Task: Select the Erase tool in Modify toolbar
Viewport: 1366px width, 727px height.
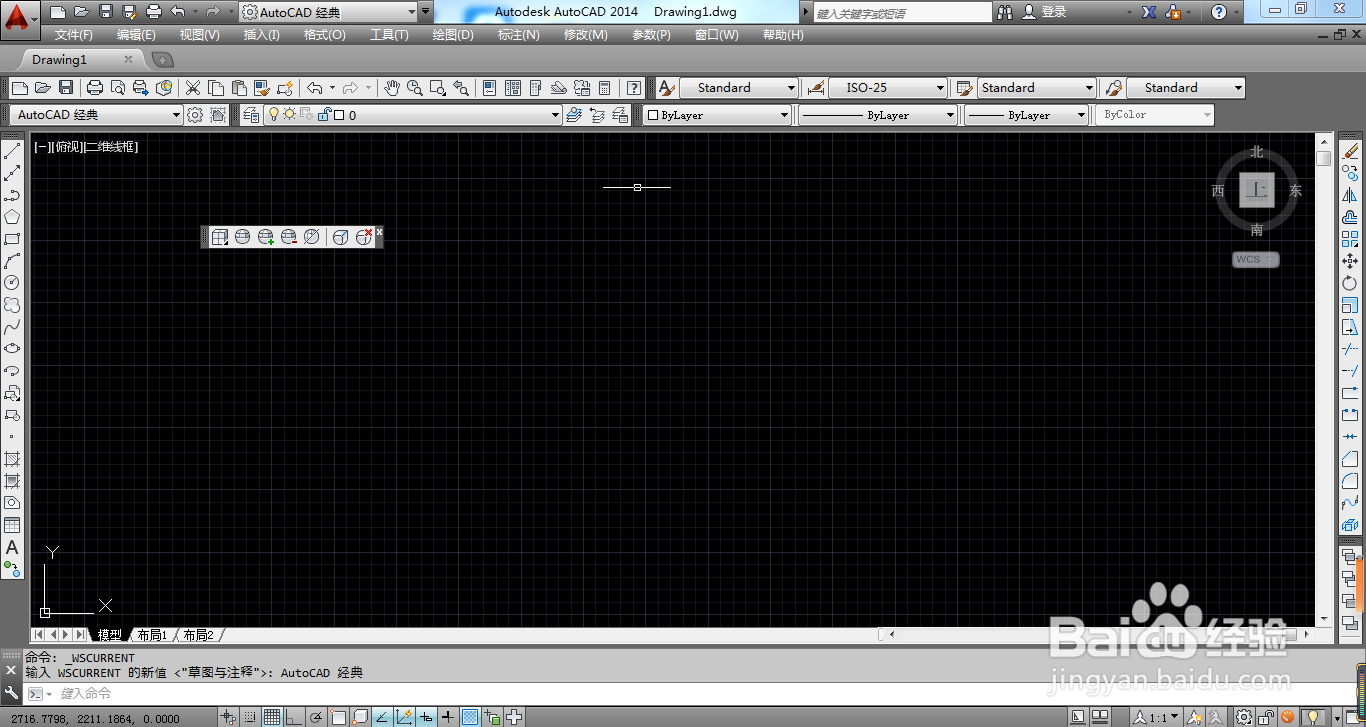Action: click(1350, 151)
